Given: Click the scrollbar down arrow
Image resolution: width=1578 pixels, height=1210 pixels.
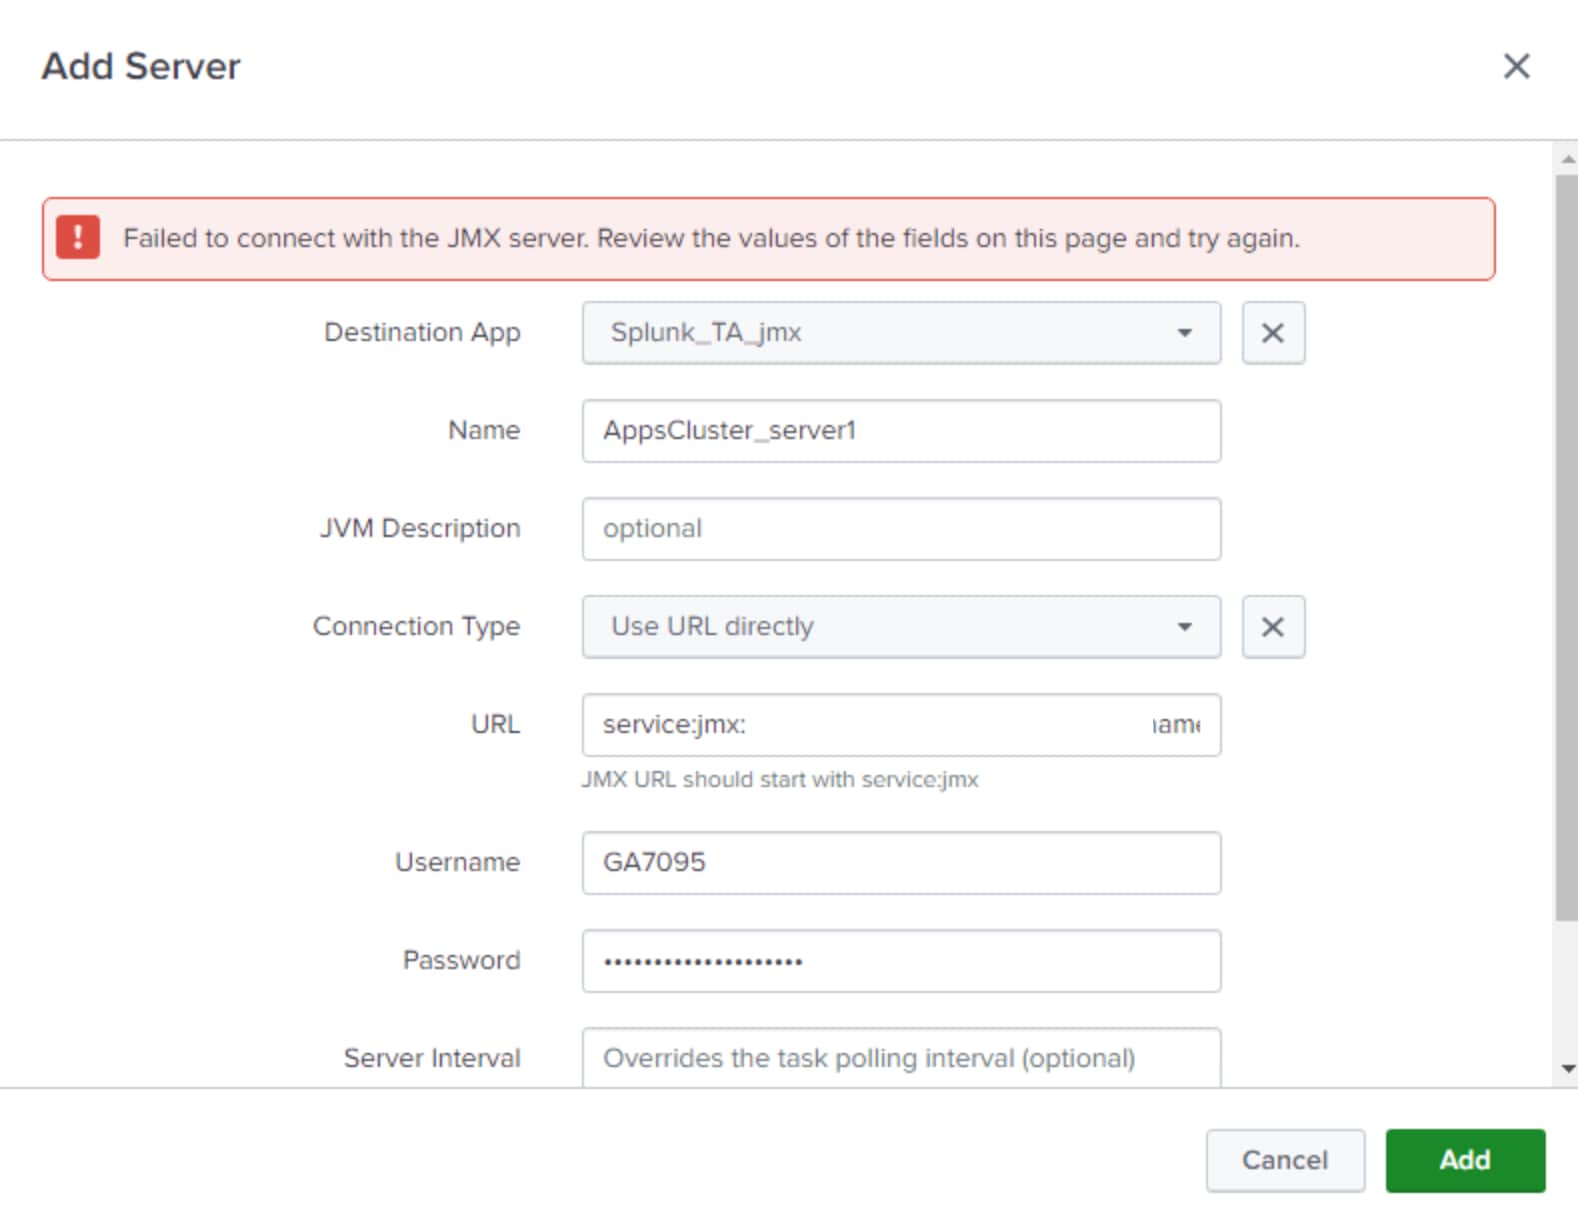Looking at the screenshot, I should pos(1567,1069).
